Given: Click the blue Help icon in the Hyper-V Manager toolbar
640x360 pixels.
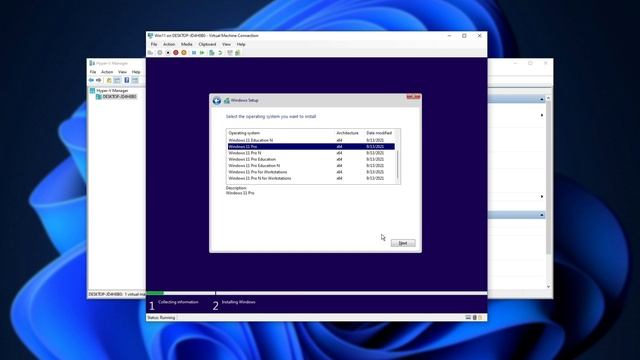Looking at the screenshot, I should (127, 80).
